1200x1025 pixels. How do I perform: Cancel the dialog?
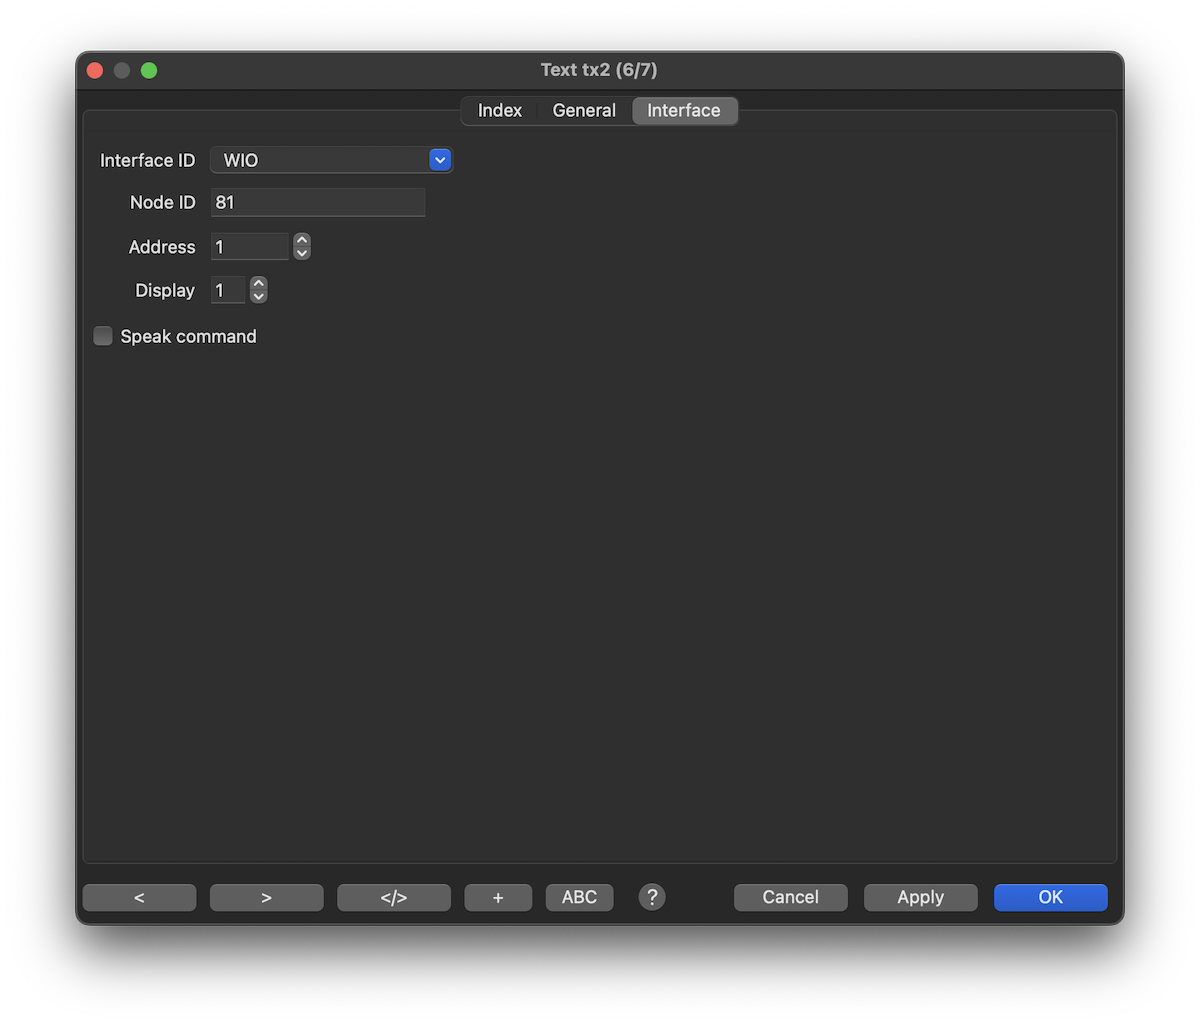click(790, 897)
